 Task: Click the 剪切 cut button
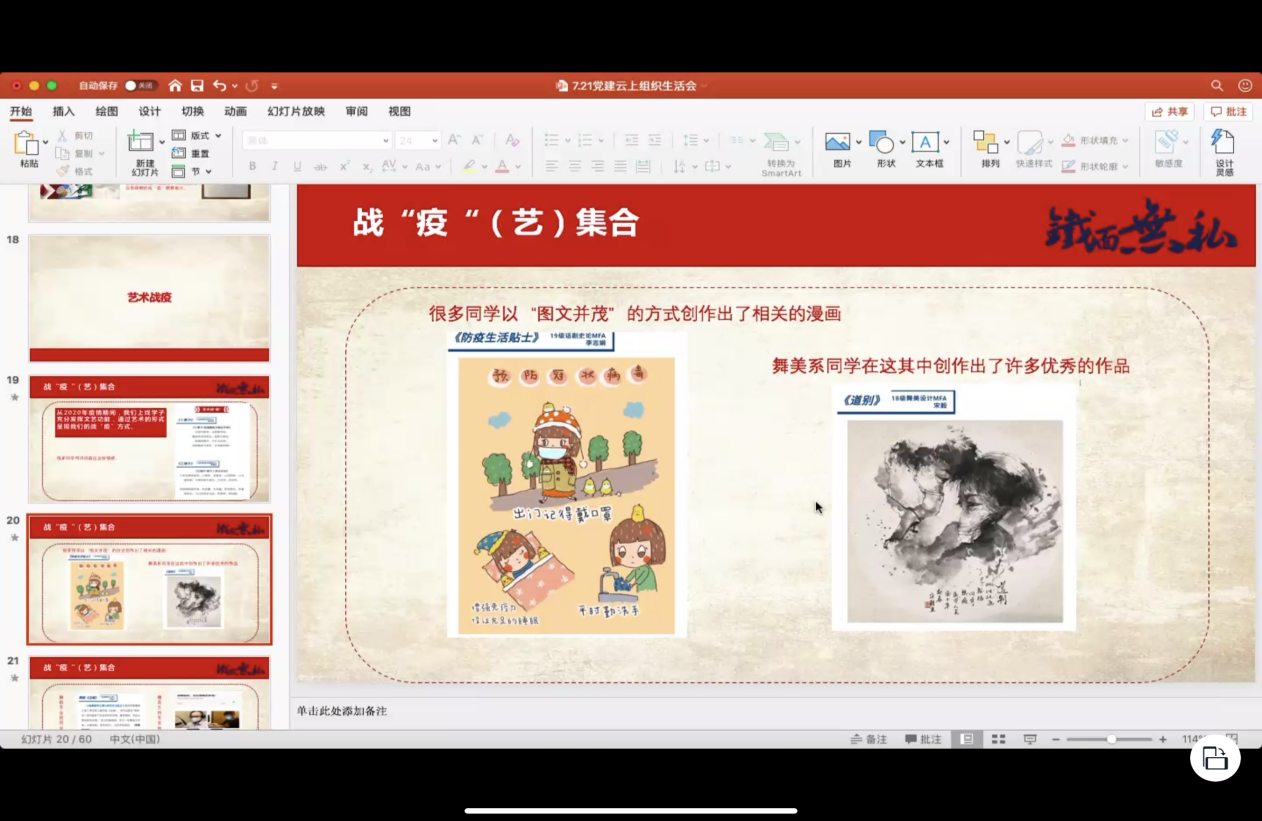(x=76, y=135)
